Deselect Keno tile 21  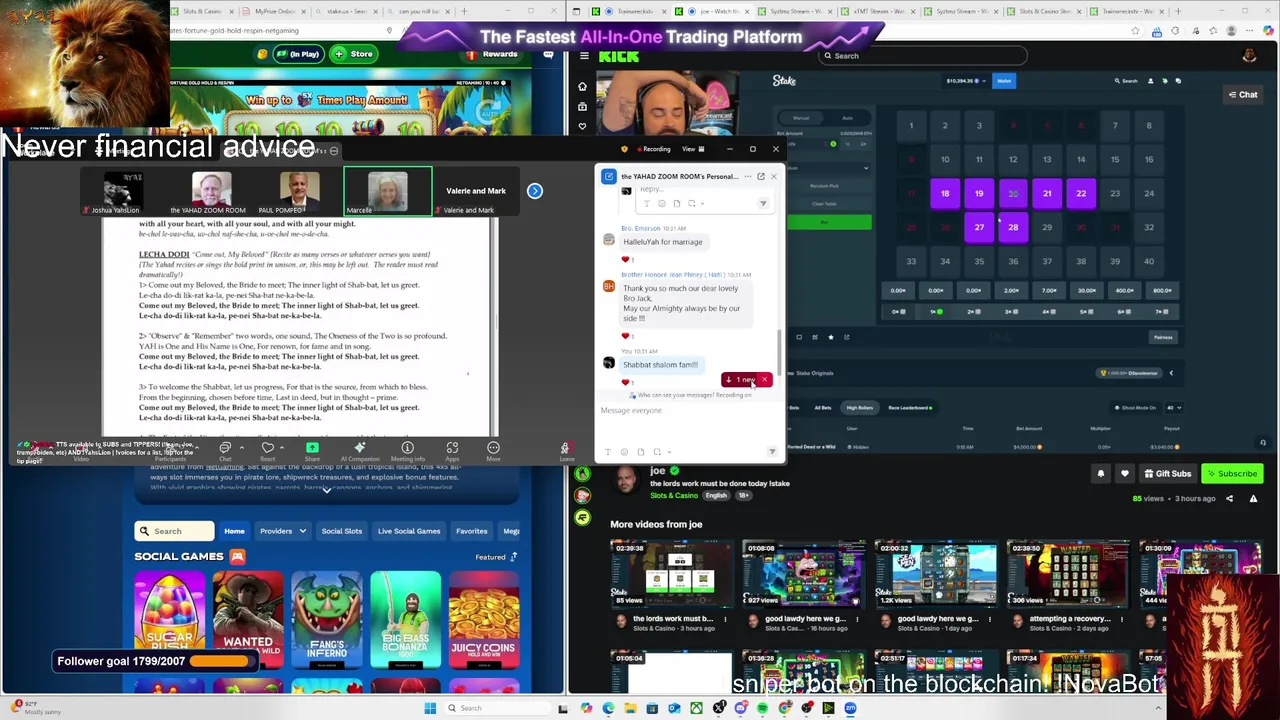1047,193
